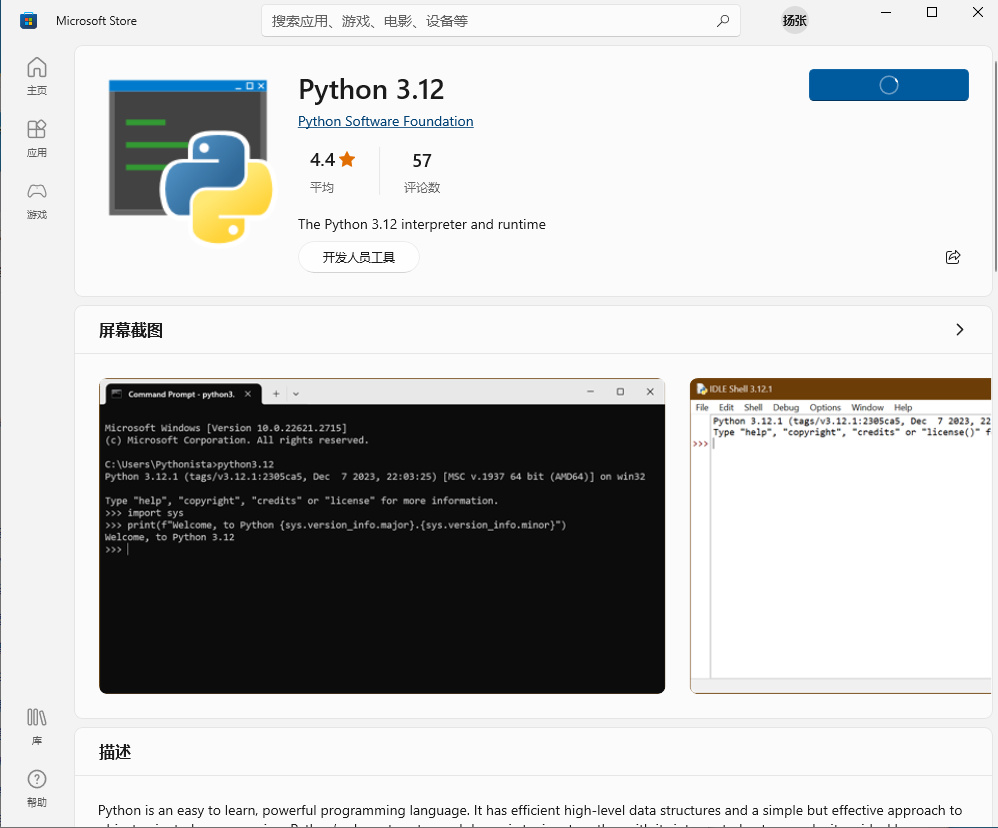Click the vertical scrollbar on the right
Screen dimensions: 998x828
coord(995,165)
